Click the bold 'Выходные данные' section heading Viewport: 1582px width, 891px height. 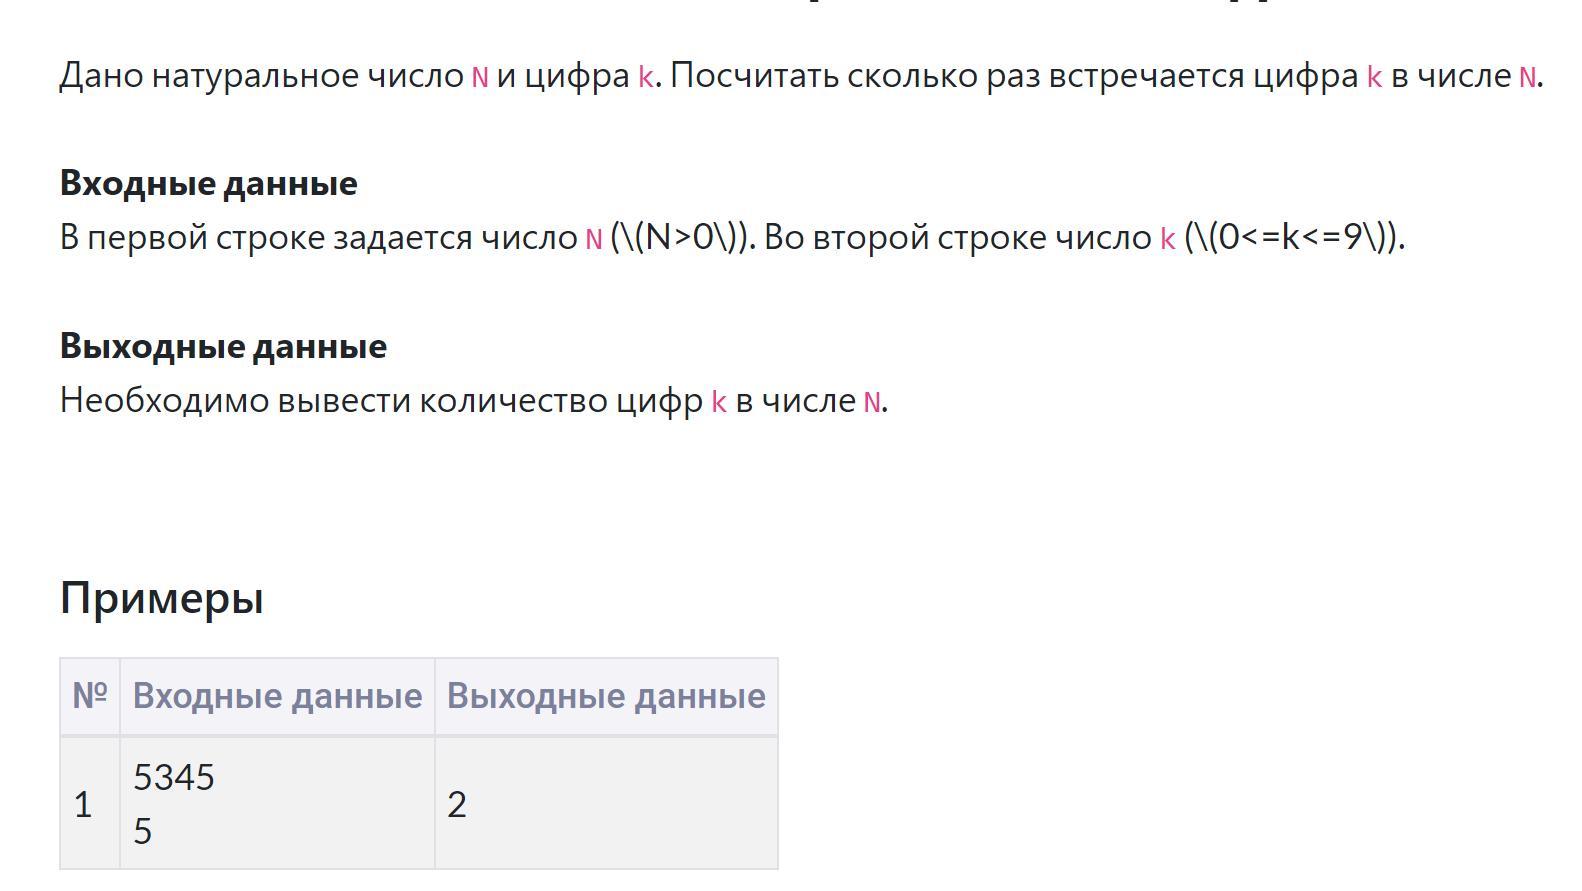[x=223, y=346]
